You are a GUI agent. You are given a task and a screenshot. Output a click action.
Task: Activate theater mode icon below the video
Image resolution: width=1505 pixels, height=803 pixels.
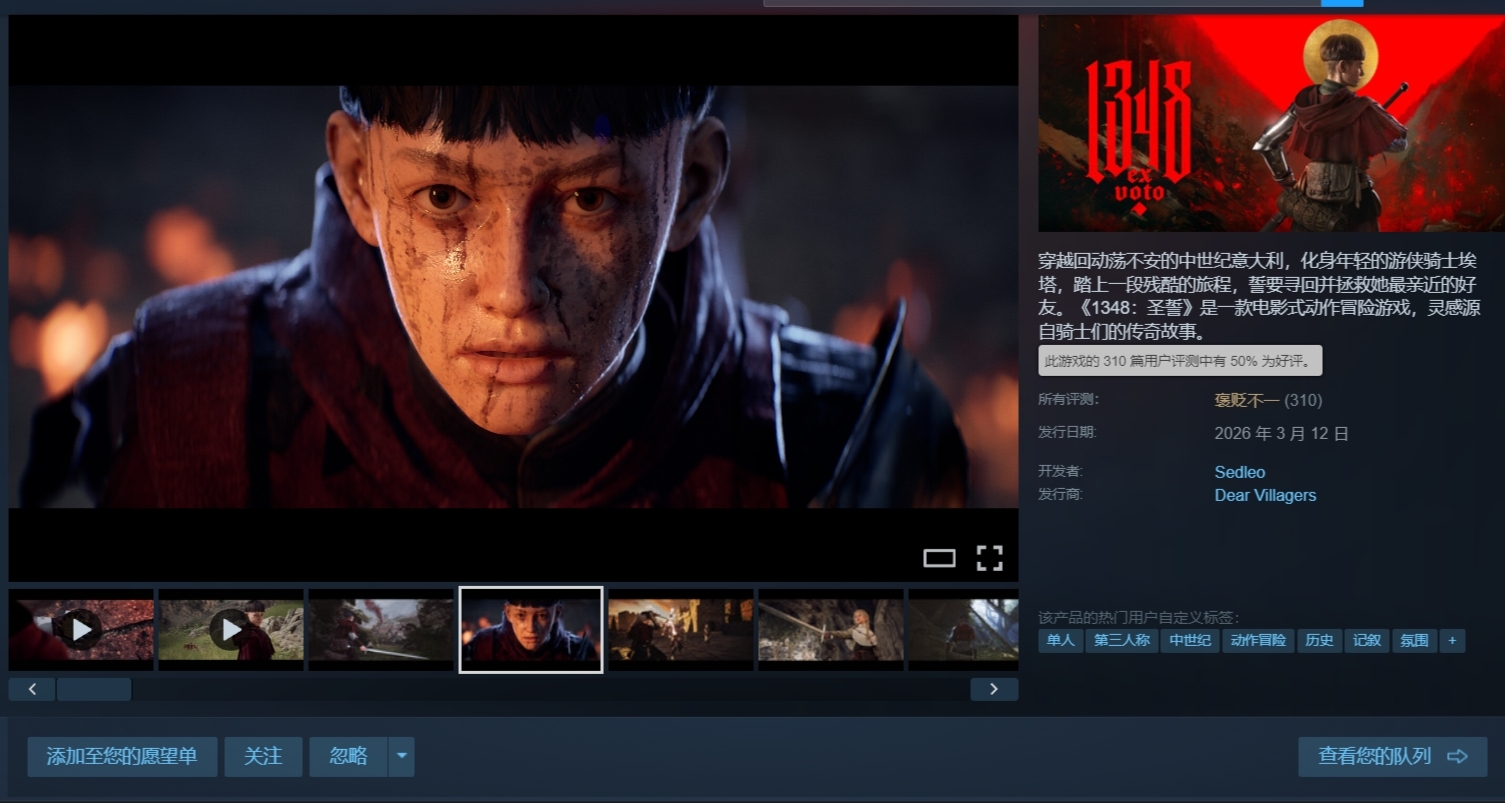pos(939,557)
